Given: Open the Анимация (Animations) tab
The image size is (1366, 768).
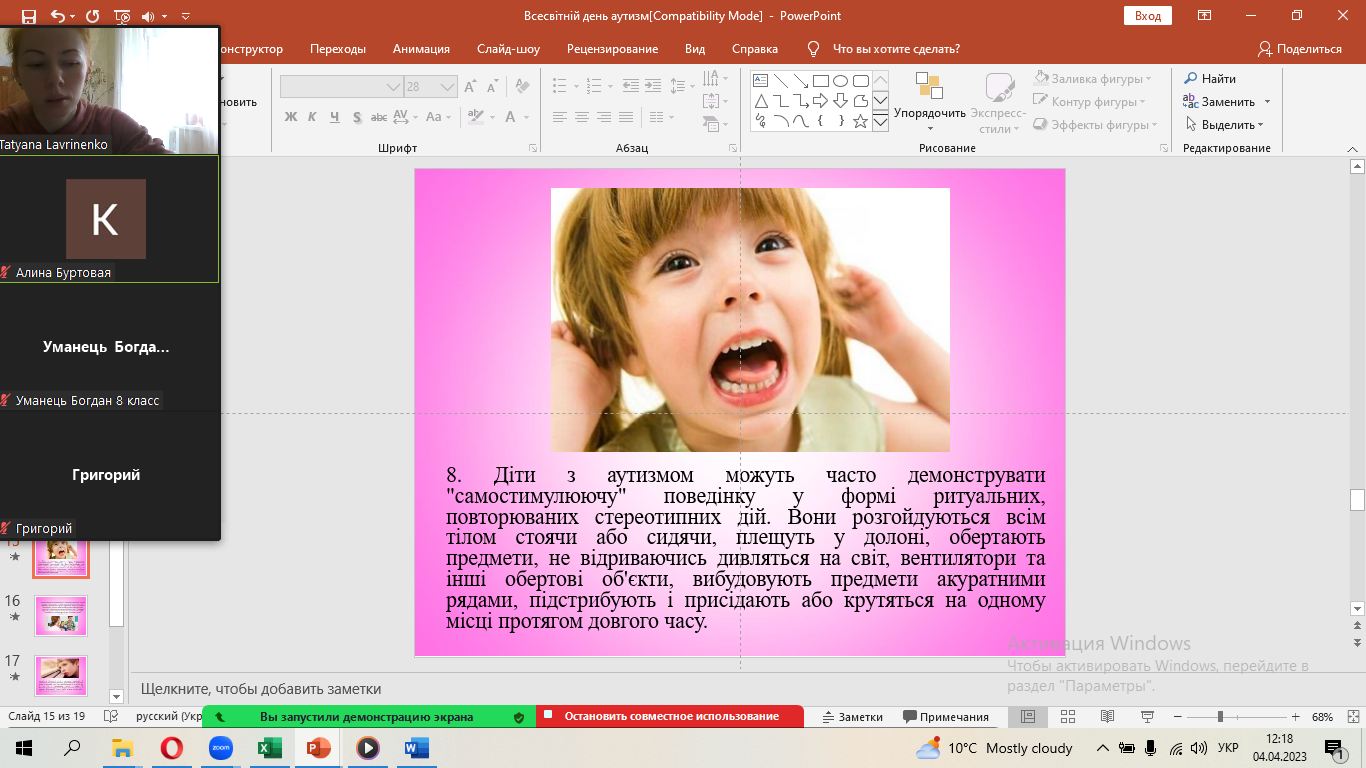Looking at the screenshot, I should pyautogui.click(x=421, y=49).
